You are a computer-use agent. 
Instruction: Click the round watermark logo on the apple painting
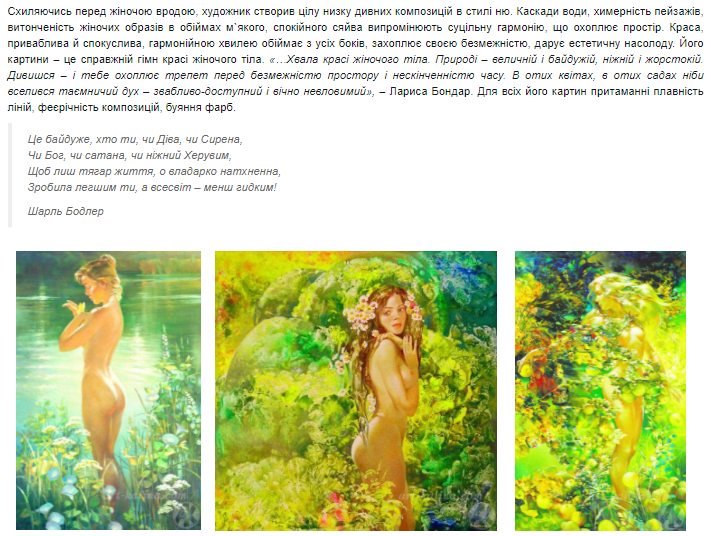point(672,515)
